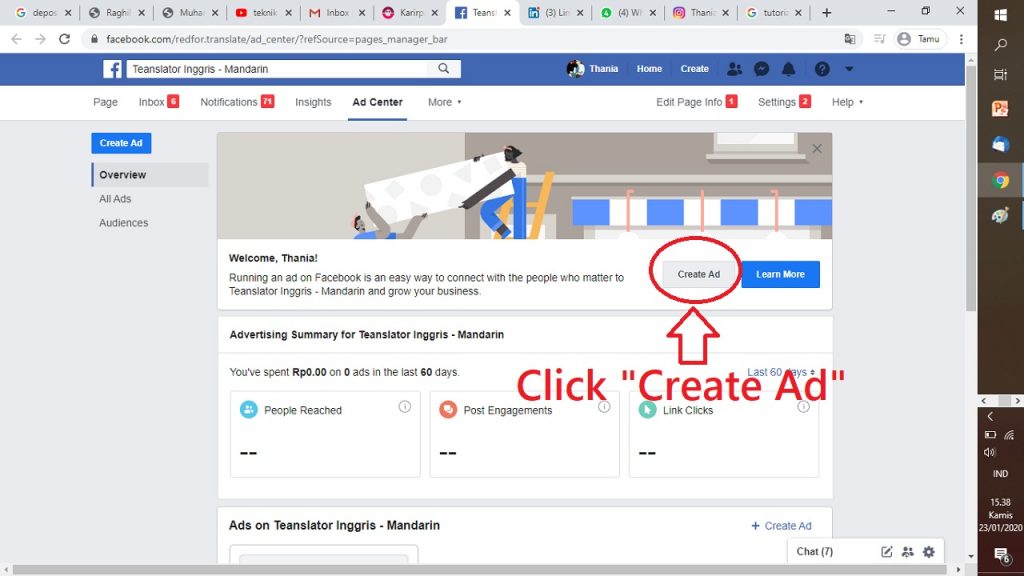Click the circled Create Ad button in the banner

(x=699, y=274)
